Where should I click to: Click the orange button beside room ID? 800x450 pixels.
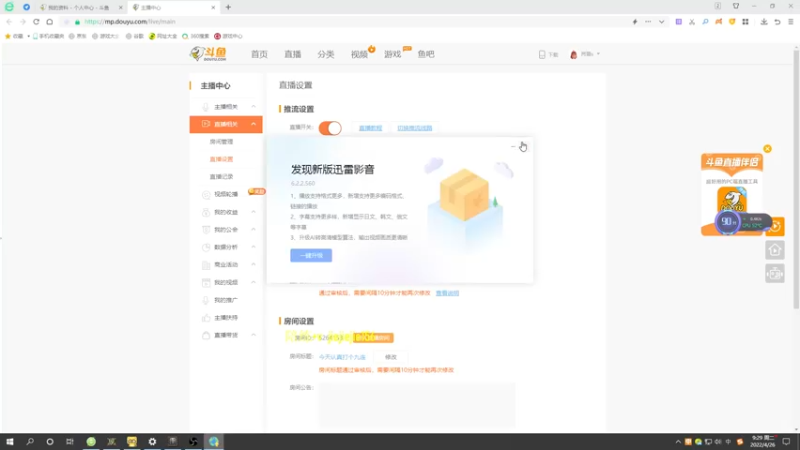(x=373, y=338)
